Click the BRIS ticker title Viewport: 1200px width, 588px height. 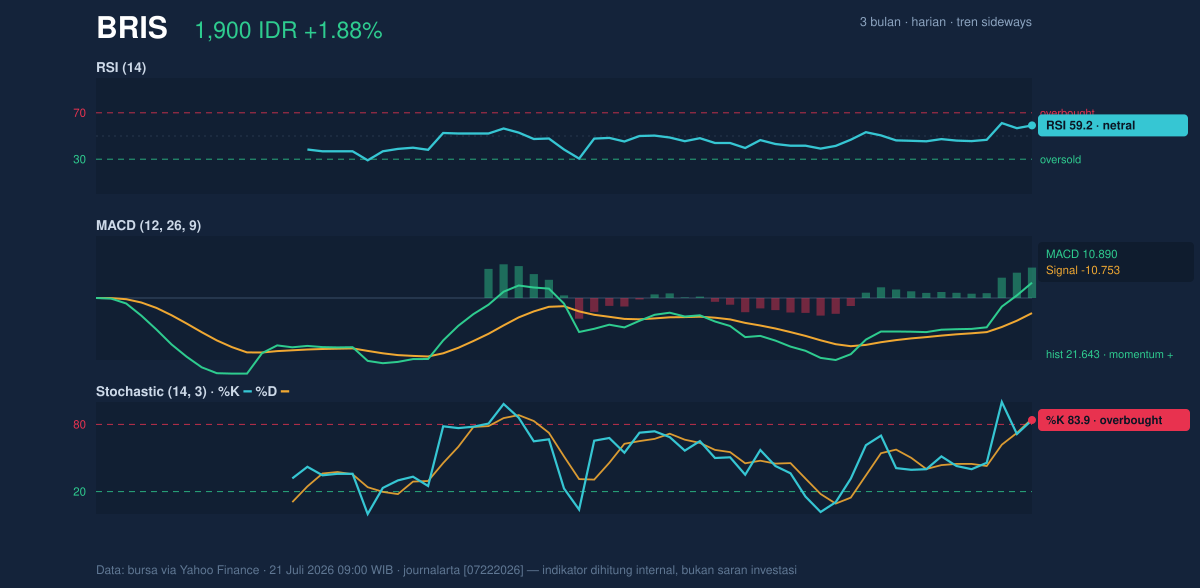coord(132,29)
